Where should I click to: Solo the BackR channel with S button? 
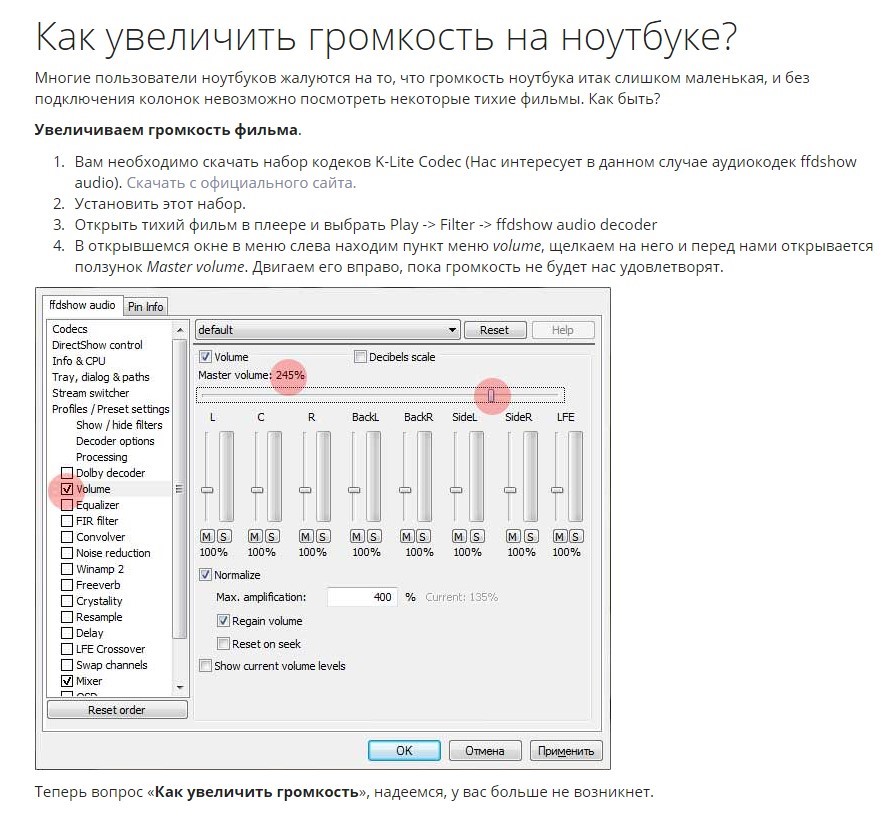tap(425, 536)
